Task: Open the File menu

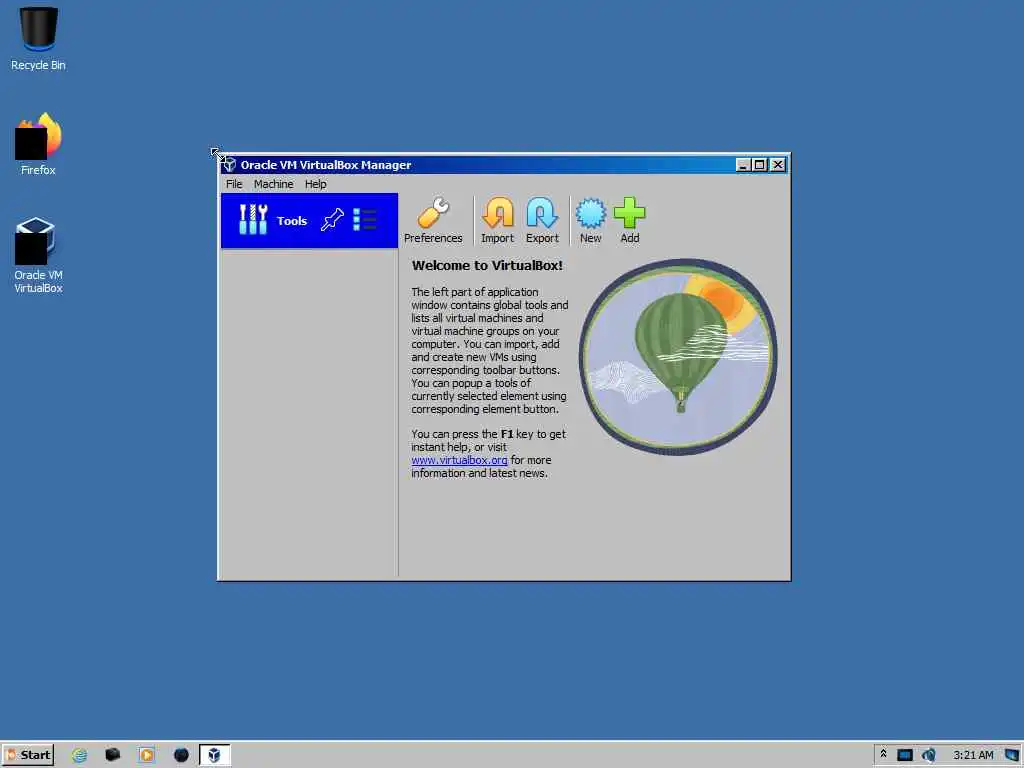Action: [234, 184]
